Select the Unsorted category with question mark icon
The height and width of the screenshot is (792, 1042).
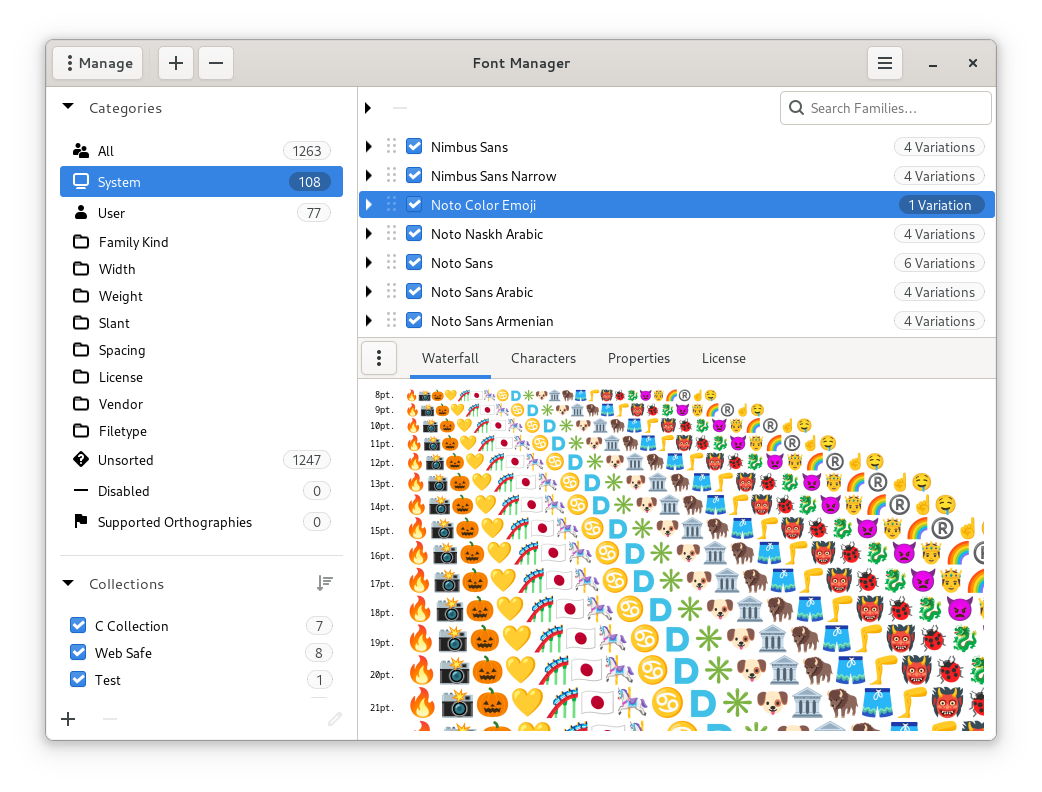click(125, 460)
